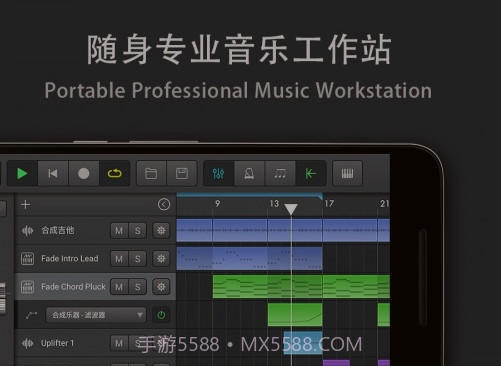
Task: Select the 合成吉他 track name
Action: 58,230
